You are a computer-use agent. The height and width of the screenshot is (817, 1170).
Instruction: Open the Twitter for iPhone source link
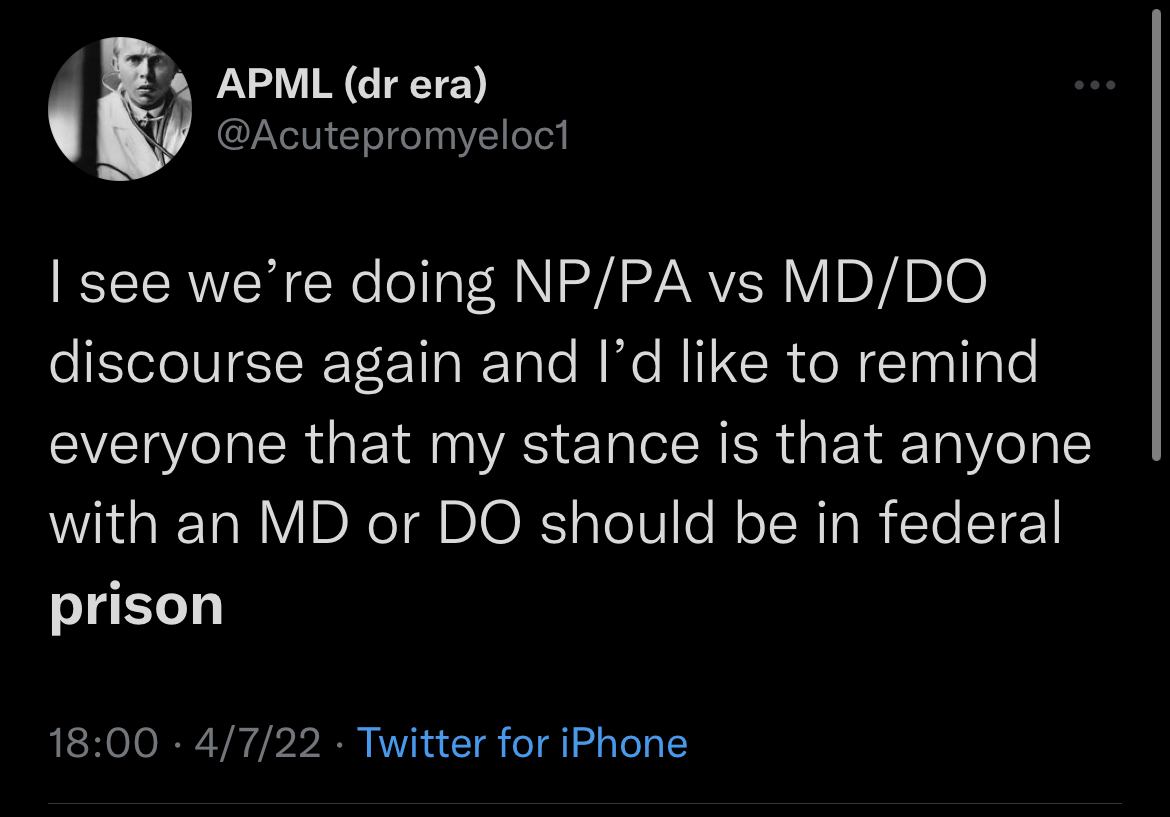click(522, 743)
